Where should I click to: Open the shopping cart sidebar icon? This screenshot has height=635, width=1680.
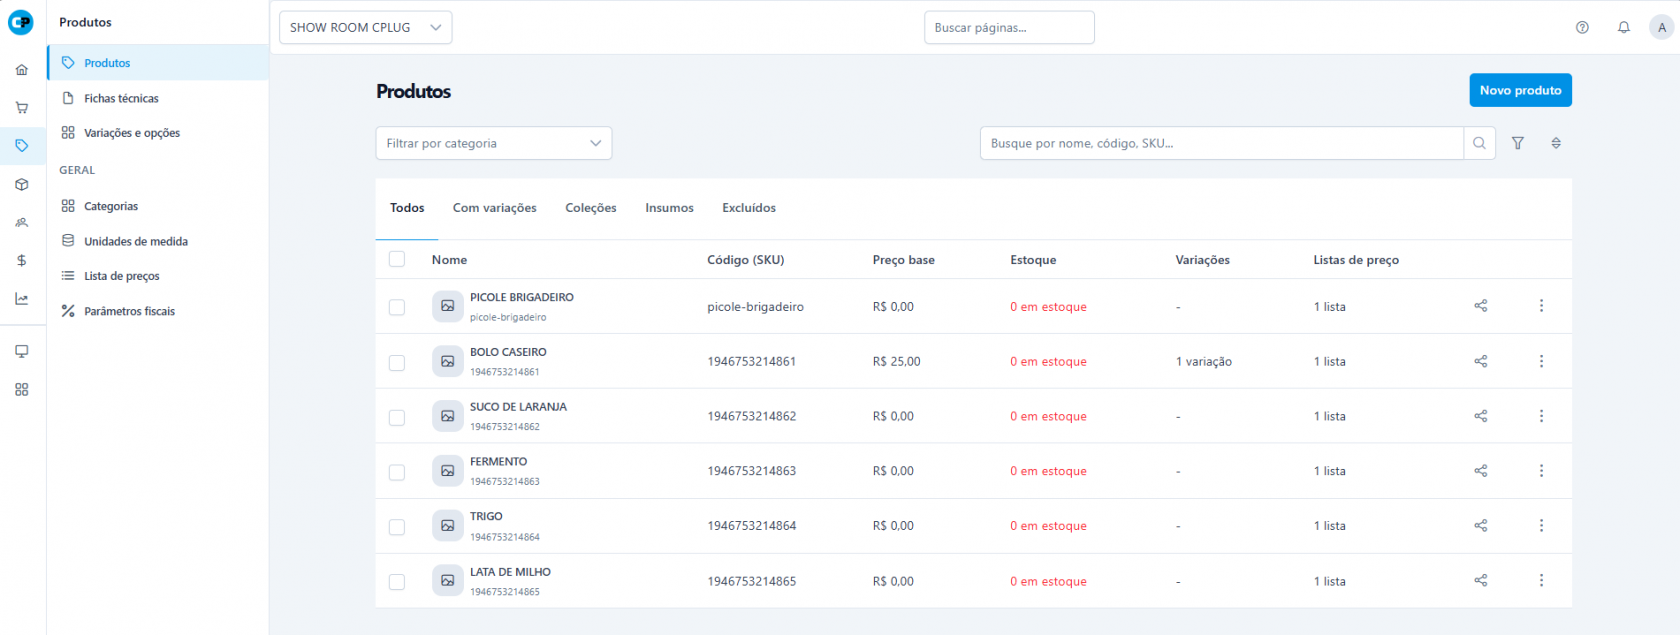point(22,108)
